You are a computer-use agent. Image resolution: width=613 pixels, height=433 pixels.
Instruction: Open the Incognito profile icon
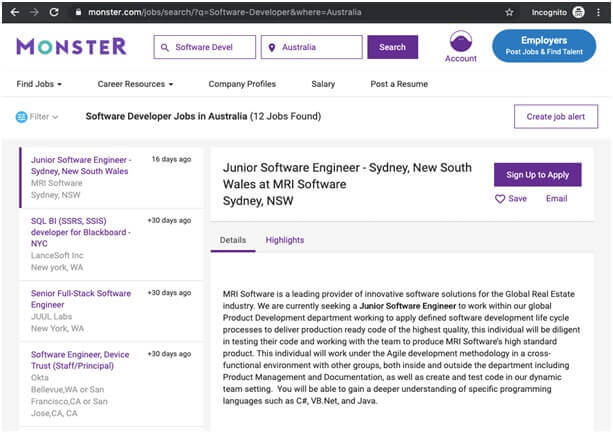click(x=578, y=12)
